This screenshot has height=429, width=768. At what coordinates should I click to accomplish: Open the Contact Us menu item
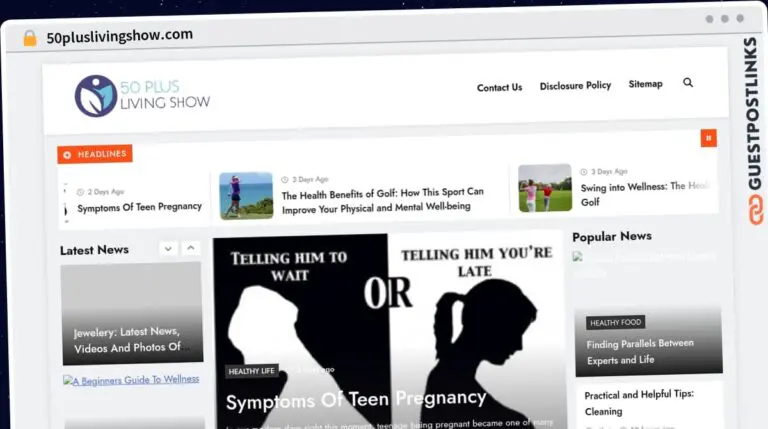[x=500, y=88]
